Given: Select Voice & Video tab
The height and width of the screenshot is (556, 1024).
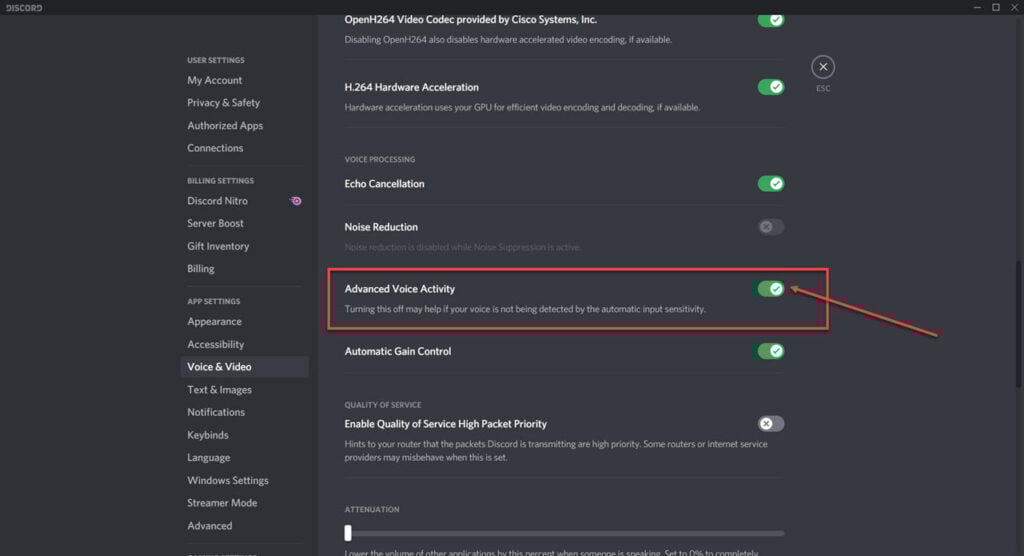Looking at the screenshot, I should click(x=244, y=367).
